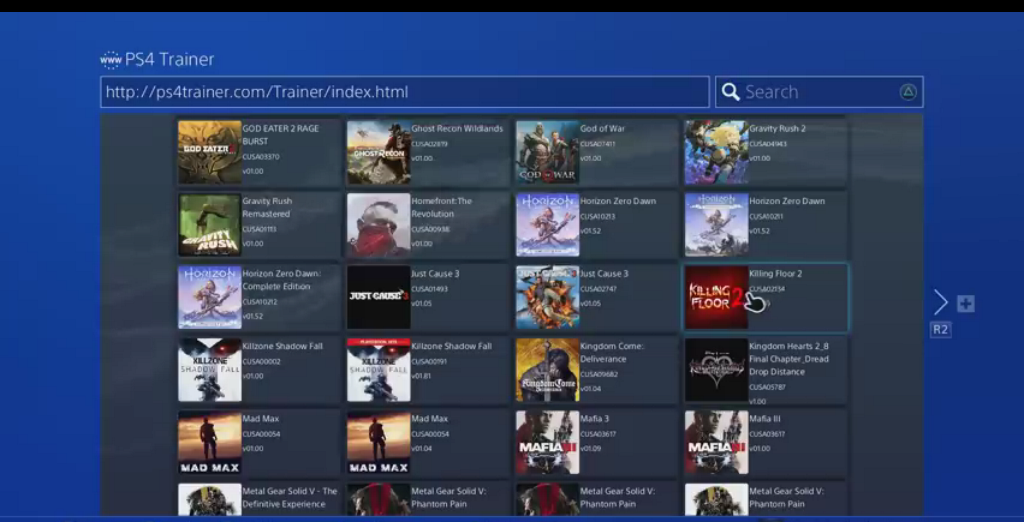Click the www globe icon beside PS4 Trainer
This screenshot has height=522, width=1024.
110,60
